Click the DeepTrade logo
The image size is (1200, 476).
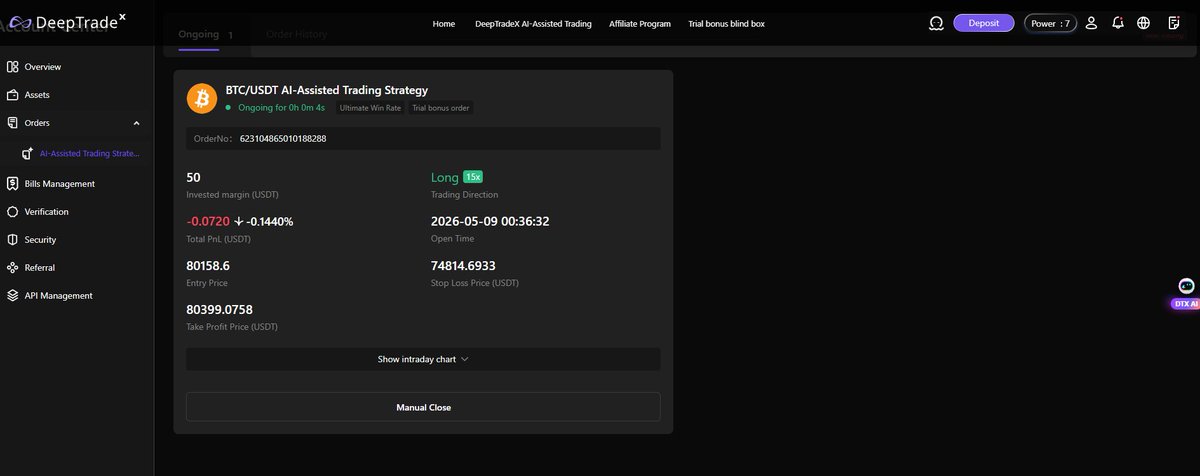(66, 21)
